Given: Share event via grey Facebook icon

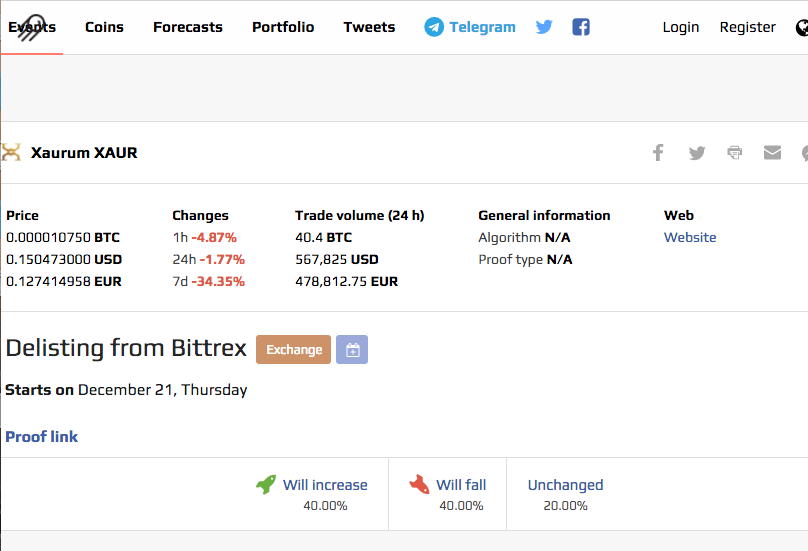Looking at the screenshot, I should [658, 153].
